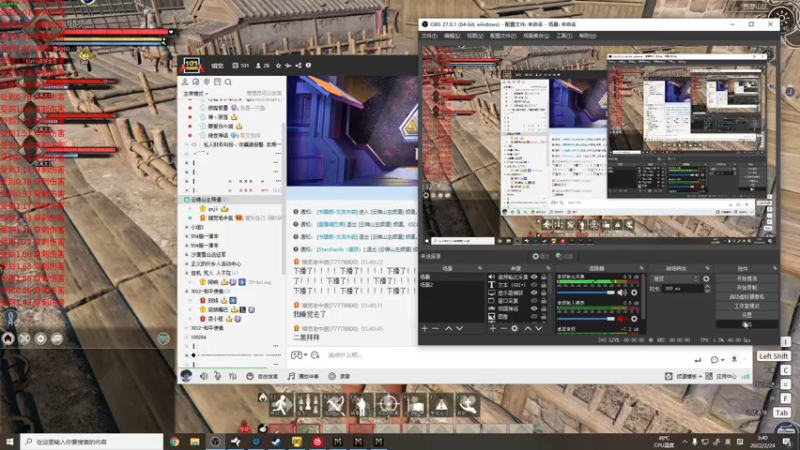Adjust the audio input capture volume slider
Screen dimensions: 800x450
click(585, 318)
